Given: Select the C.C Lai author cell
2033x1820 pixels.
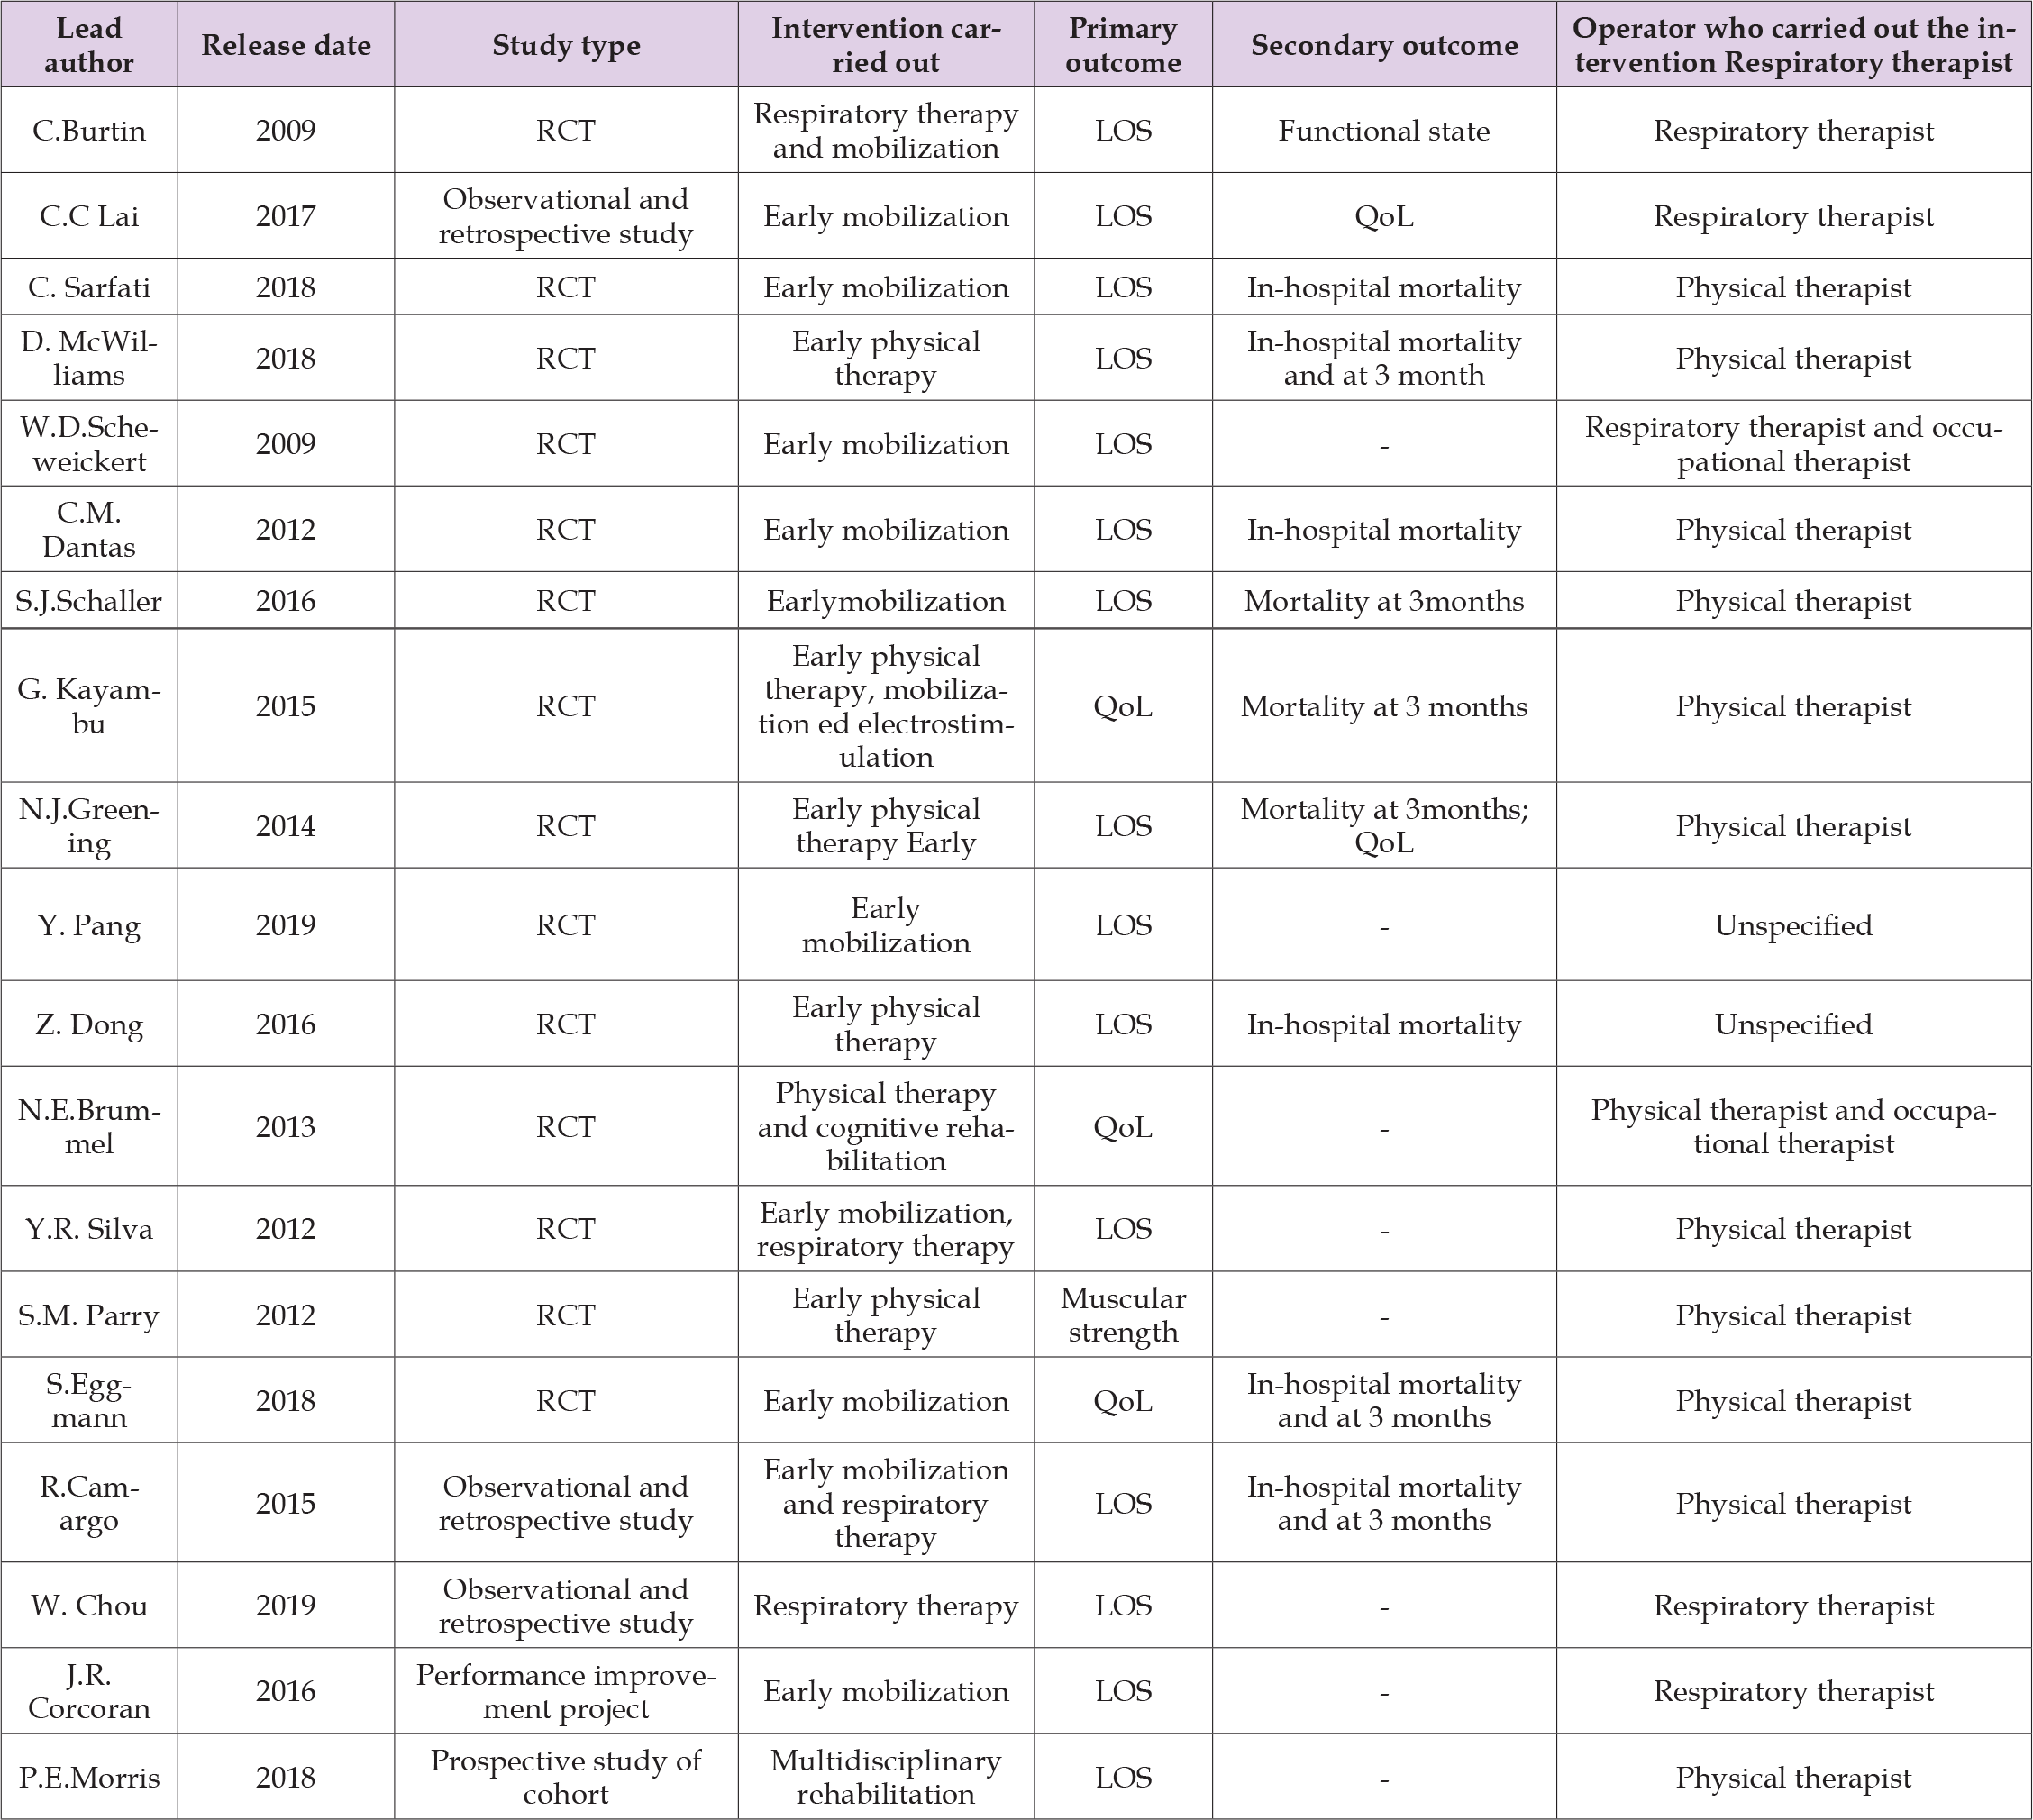Looking at the screenshot, I should pos(89,216).
